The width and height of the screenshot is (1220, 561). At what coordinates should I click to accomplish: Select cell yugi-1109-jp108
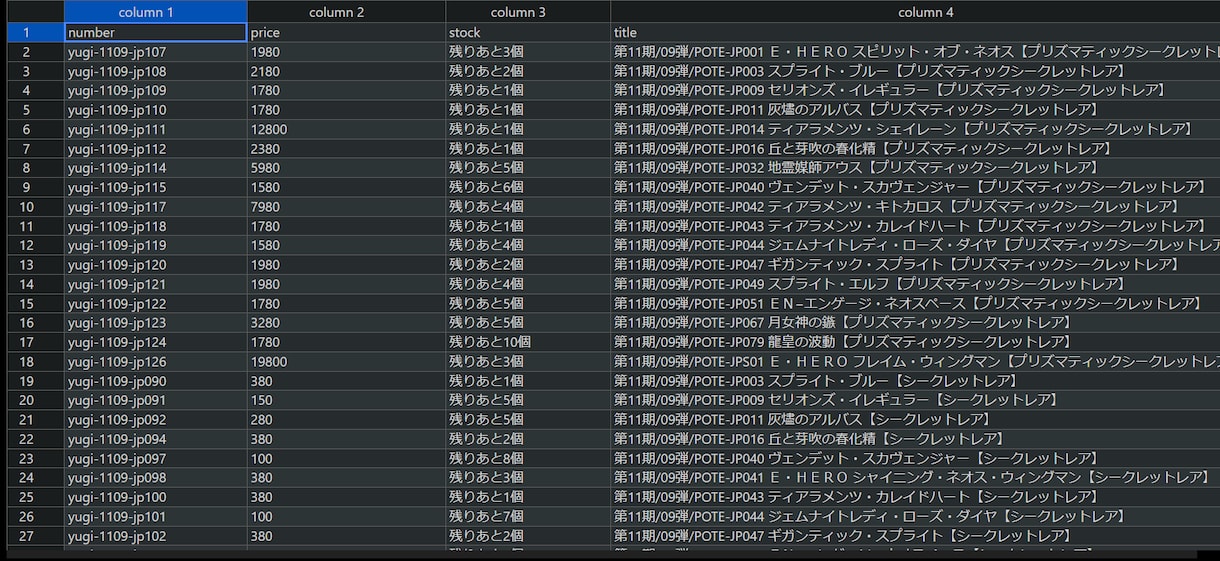coord(155,71)
